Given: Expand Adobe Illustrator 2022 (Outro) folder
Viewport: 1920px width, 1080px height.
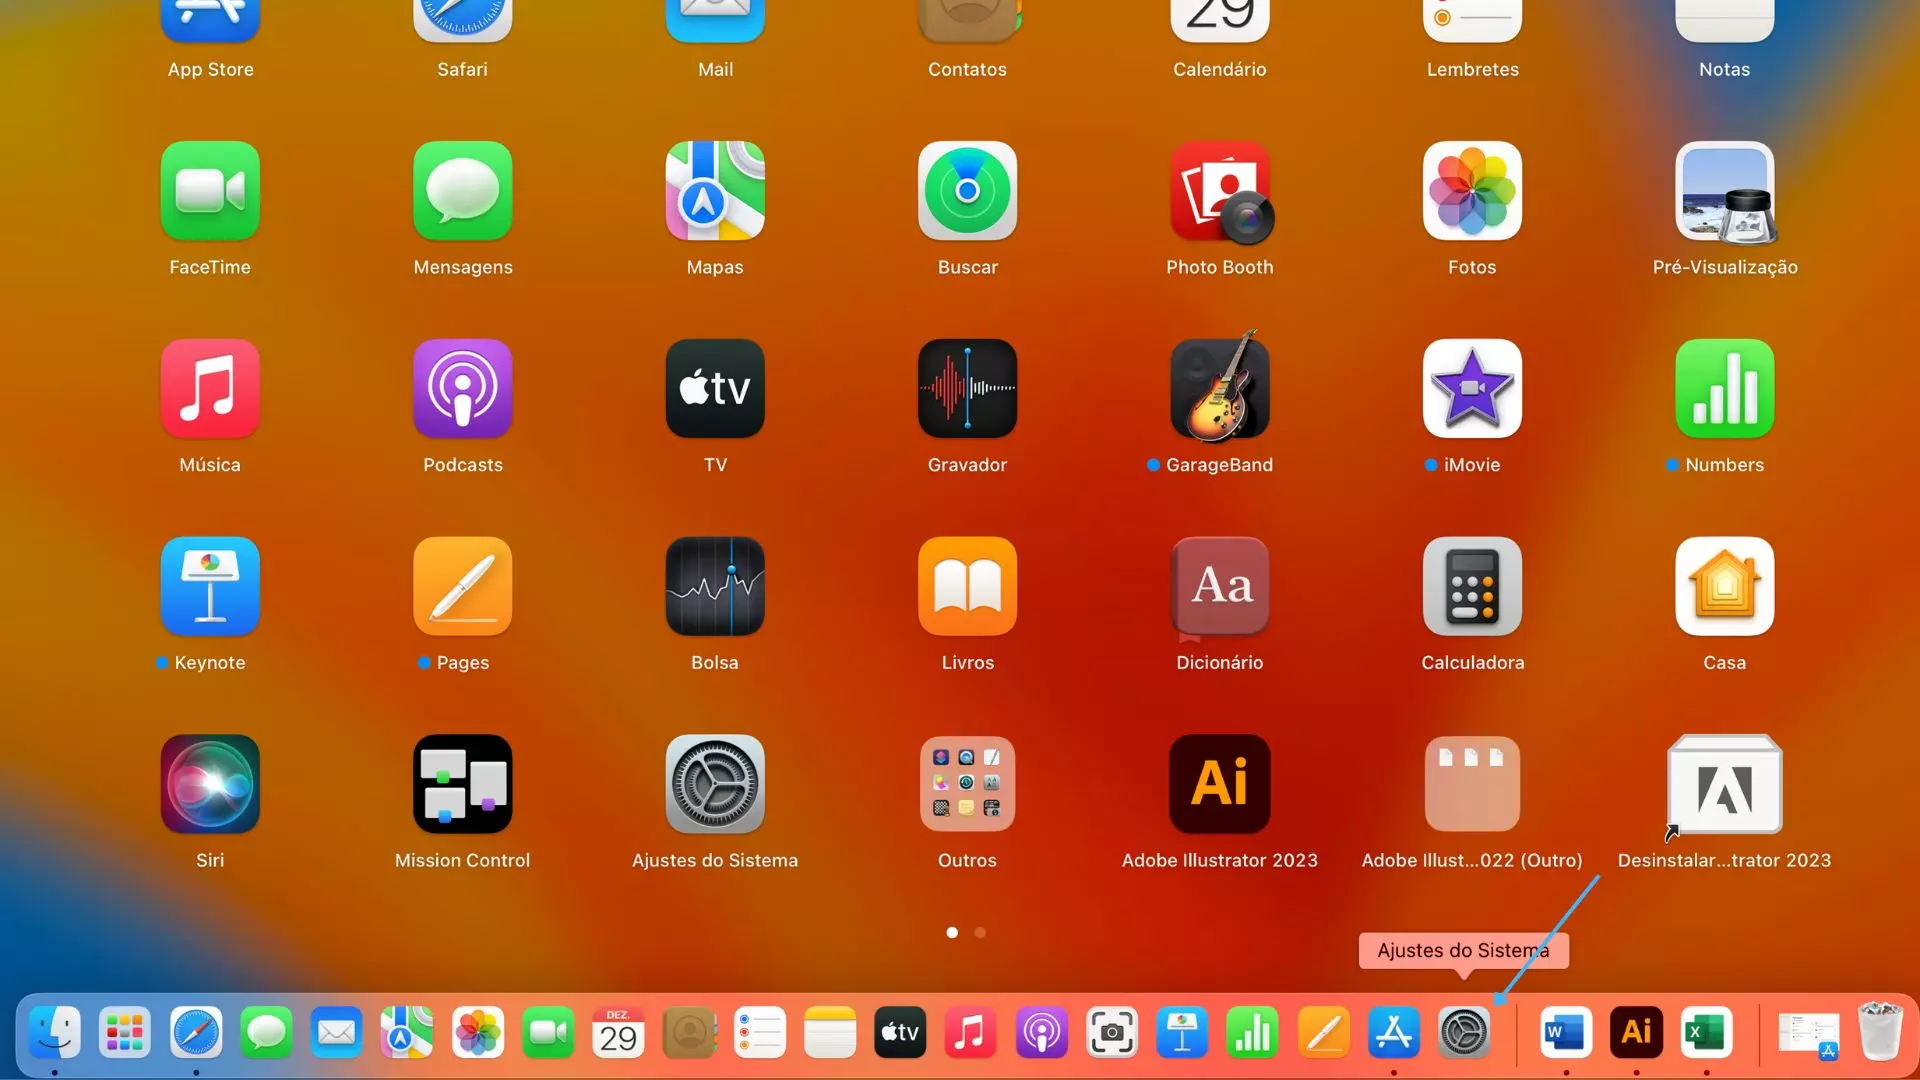Looking at the screenshot, I should (x=1472, y=784).
